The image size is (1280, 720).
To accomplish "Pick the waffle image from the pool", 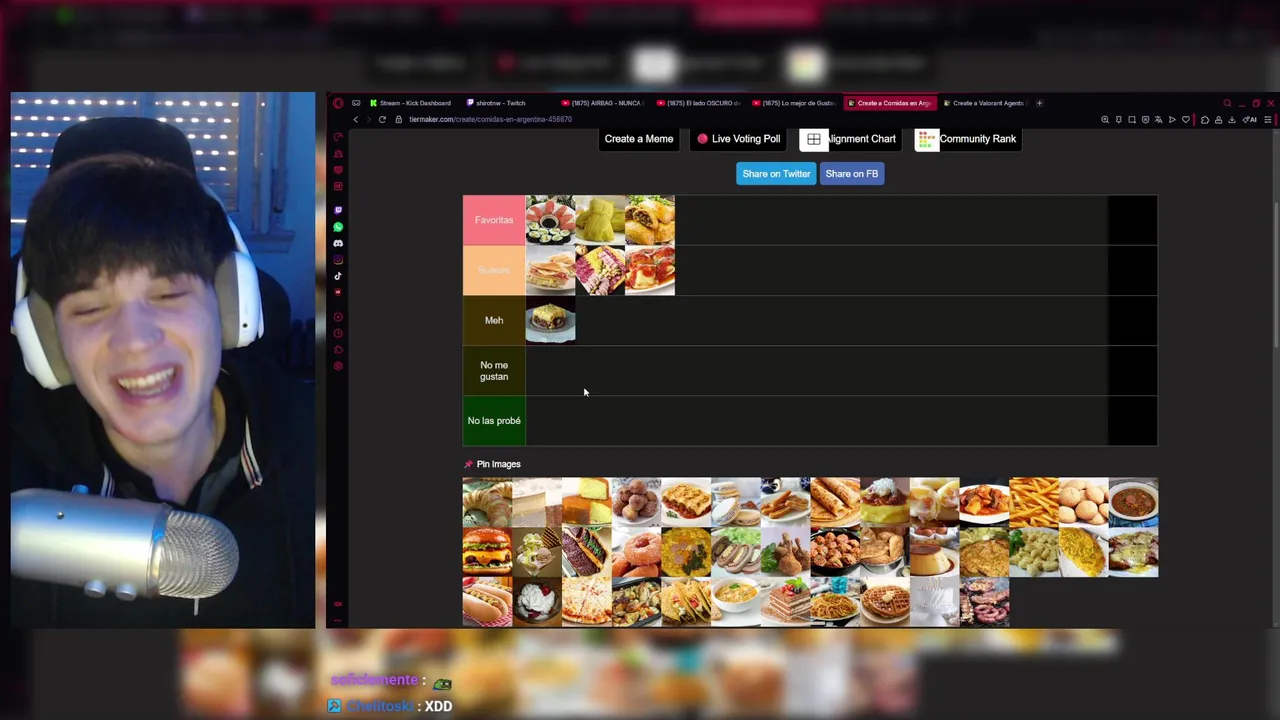I will pos(884,602).
